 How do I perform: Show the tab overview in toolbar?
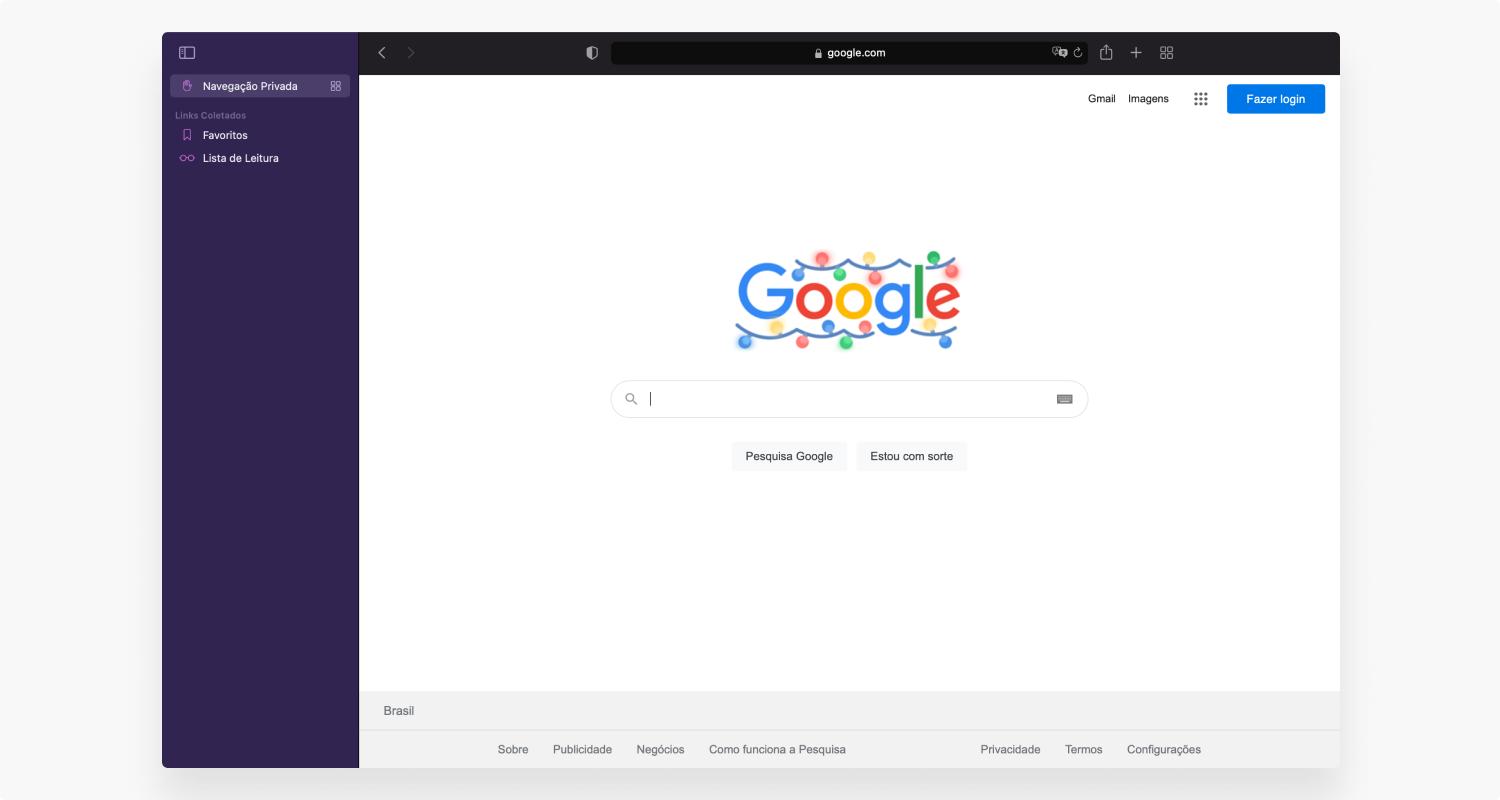(x=1167, y=53)
